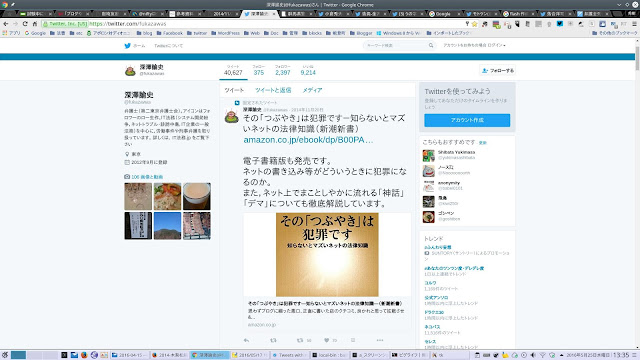Click the location pin icon next to 東京
Image resolution: width=640 pixels, height=360 pixels.
click(x=127, y=154)
